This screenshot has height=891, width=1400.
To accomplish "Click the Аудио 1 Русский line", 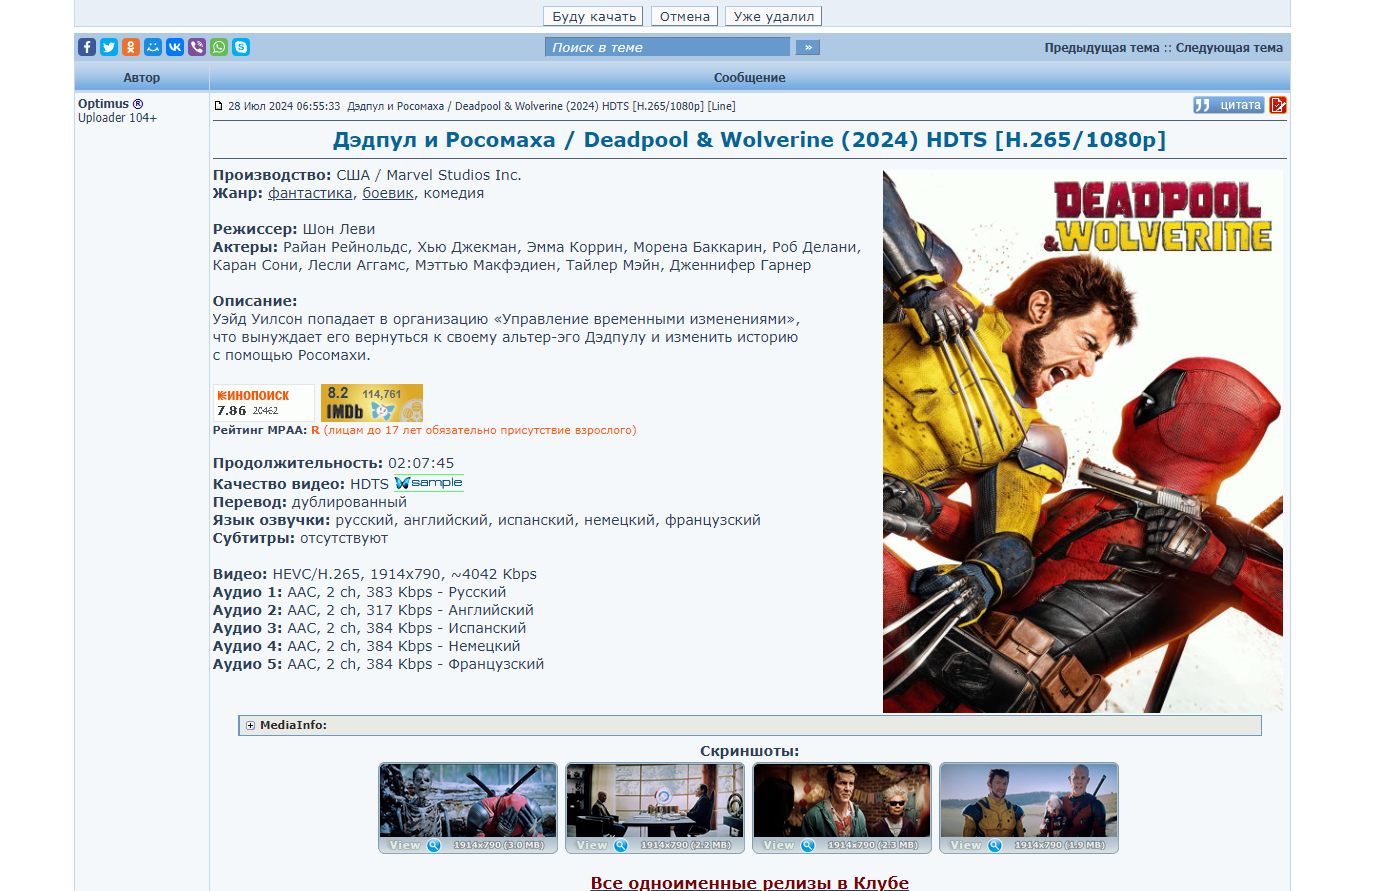I will [360, 592].
